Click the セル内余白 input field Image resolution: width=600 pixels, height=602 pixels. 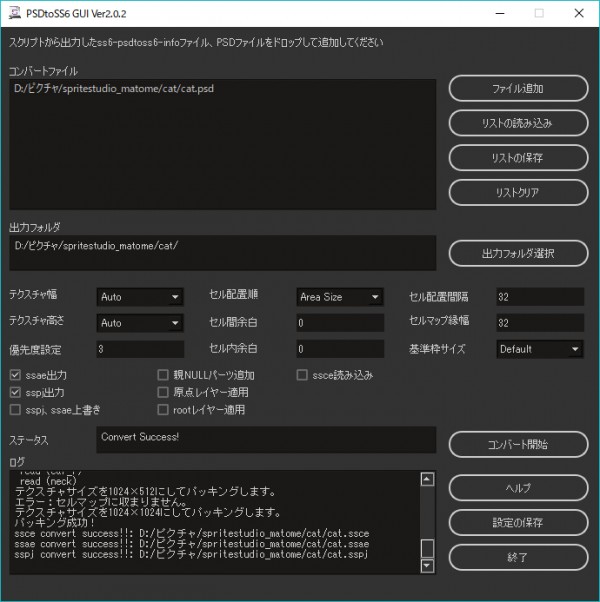[x=340, y=349]
